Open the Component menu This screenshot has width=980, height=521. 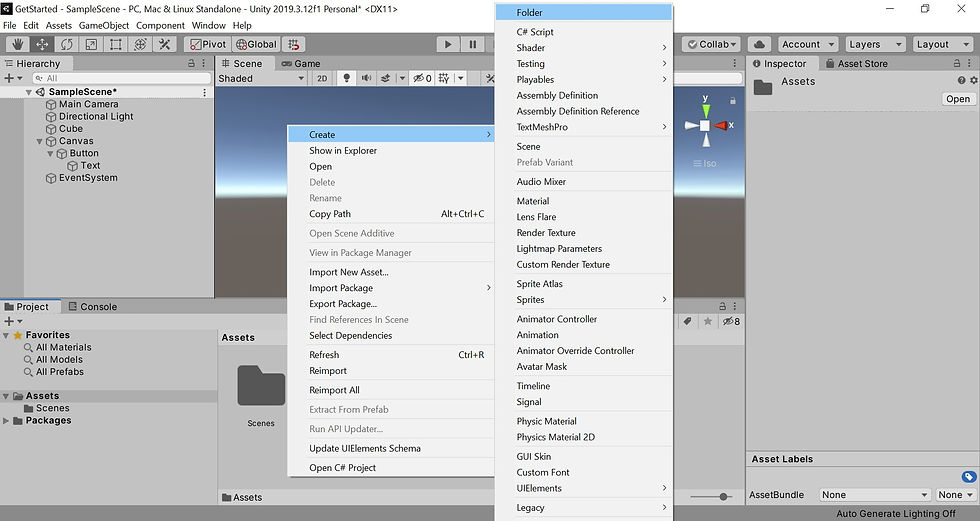[x=160, y=26]
